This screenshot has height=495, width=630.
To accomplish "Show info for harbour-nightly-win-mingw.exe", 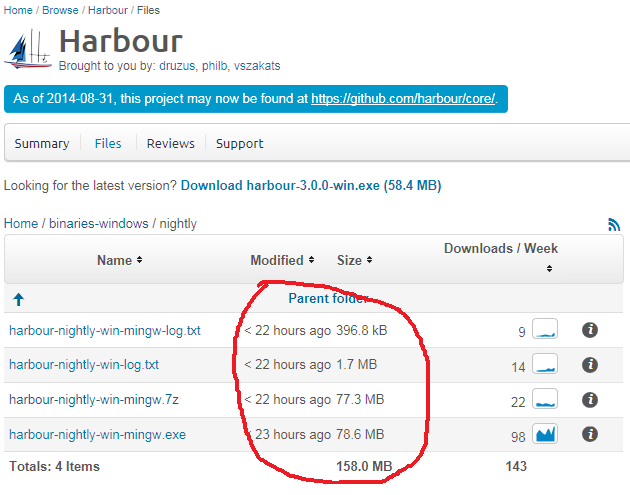I will (589, 434).
